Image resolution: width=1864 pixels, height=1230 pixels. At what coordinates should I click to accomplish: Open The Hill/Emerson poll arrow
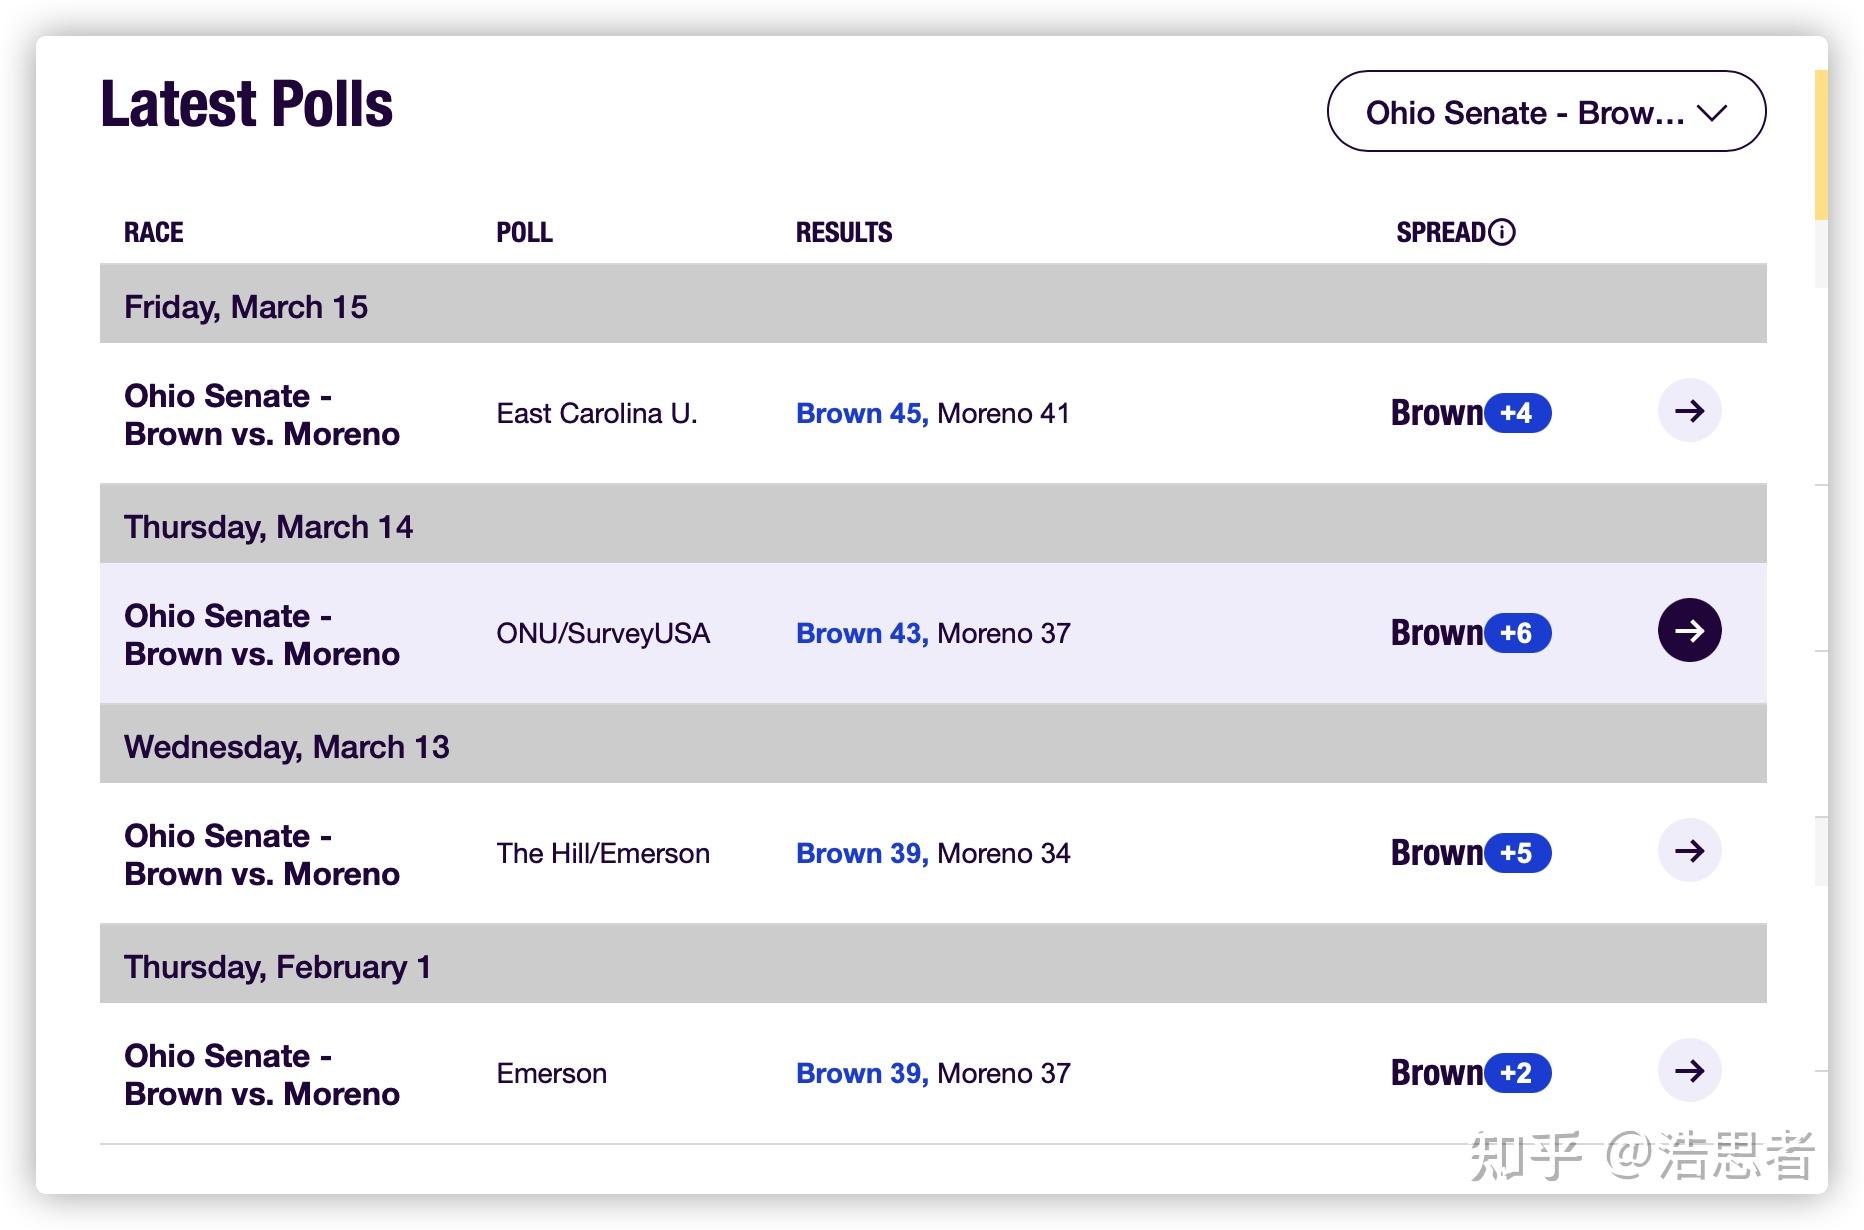click(x=1689, y=851)
